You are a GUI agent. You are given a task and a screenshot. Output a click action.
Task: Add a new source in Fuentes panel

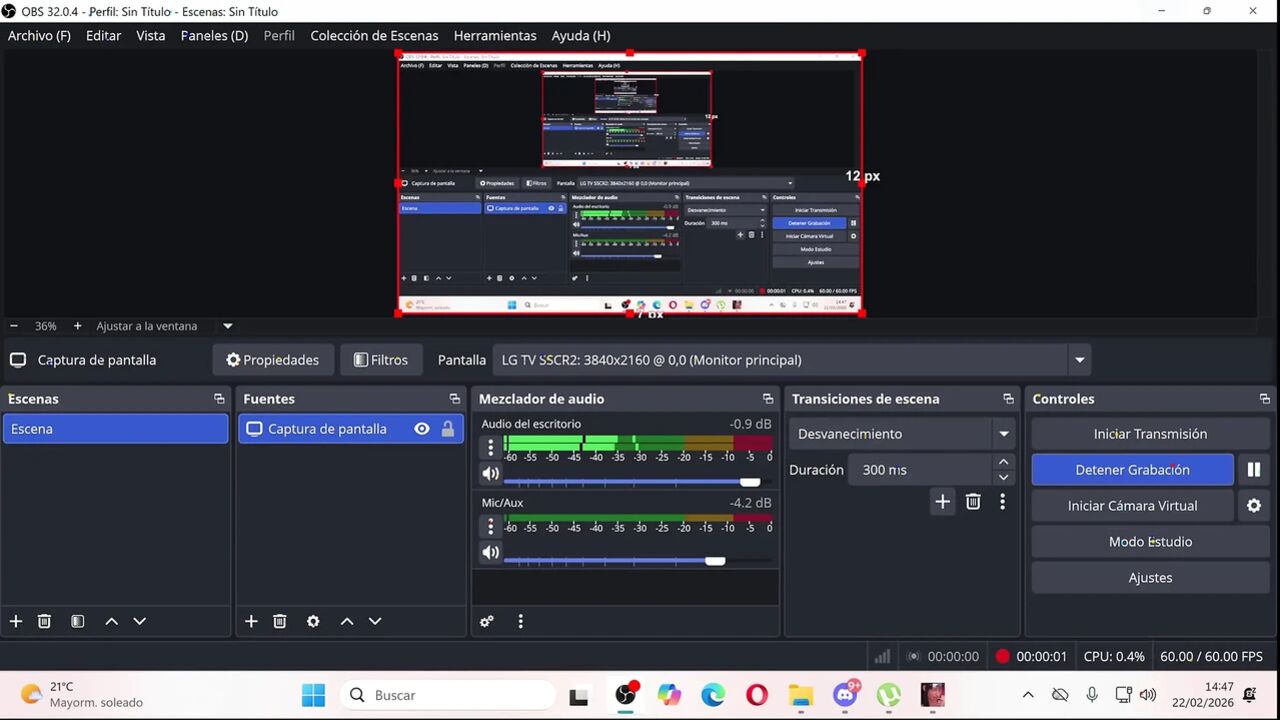[x=251, y=621]
